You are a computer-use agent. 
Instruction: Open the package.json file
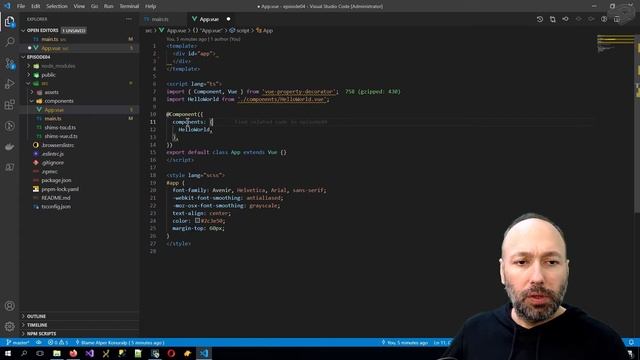(x=80, y=180)
